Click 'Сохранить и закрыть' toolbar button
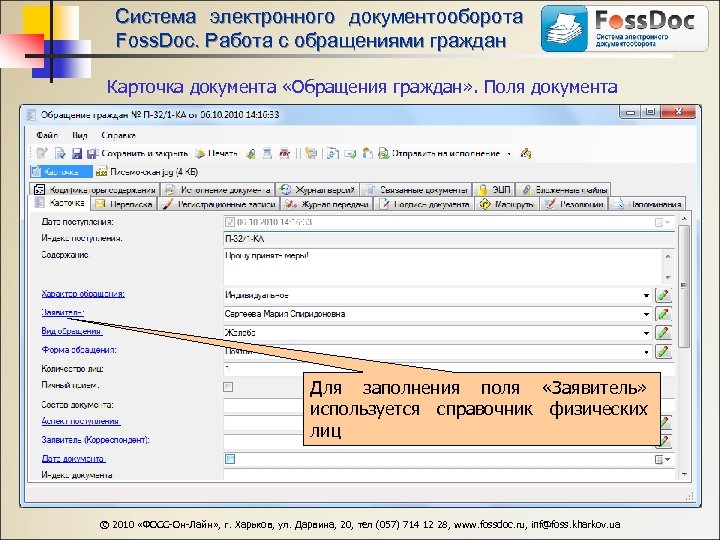This screenshot has height=540, width=720. [x=138, y=153]
